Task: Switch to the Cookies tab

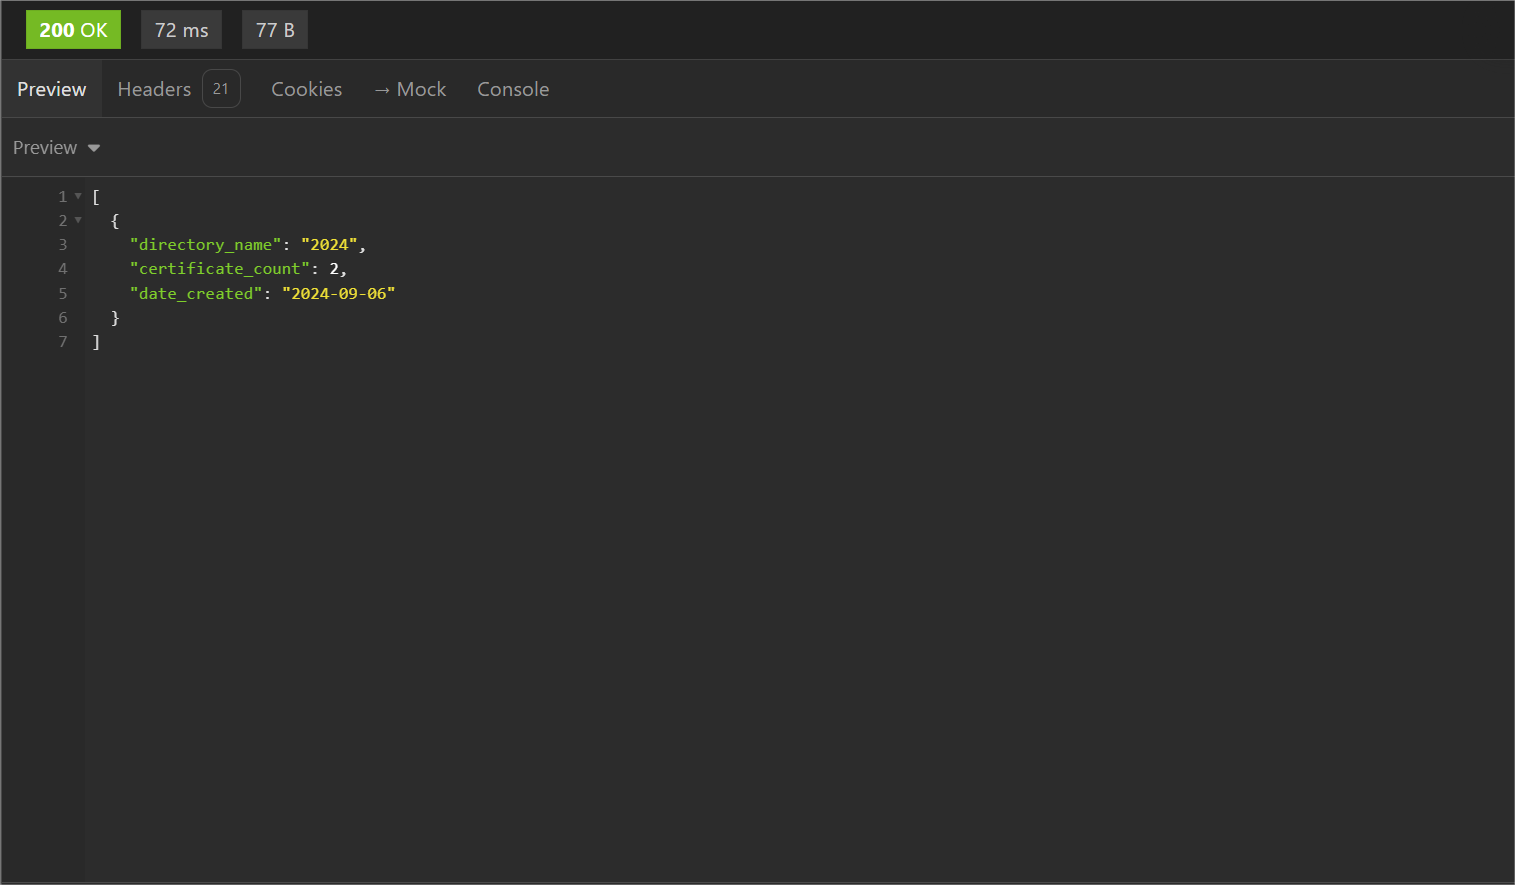Action: [306, 88]
